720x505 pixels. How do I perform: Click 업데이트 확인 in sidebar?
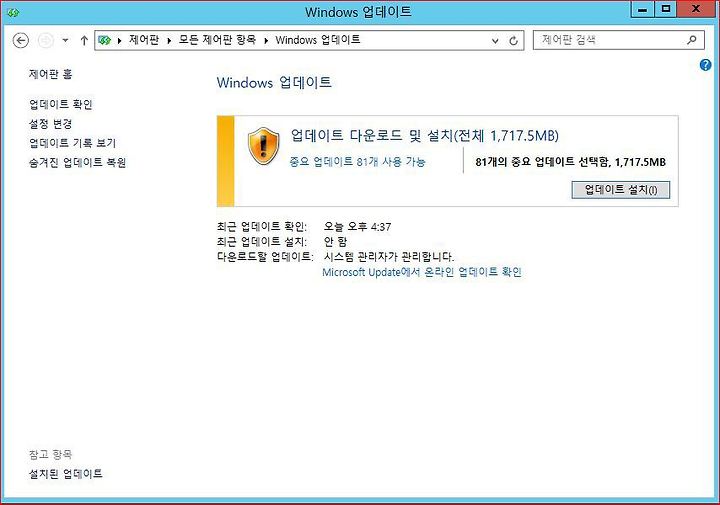pyautogui.click(x=61, y=104)
